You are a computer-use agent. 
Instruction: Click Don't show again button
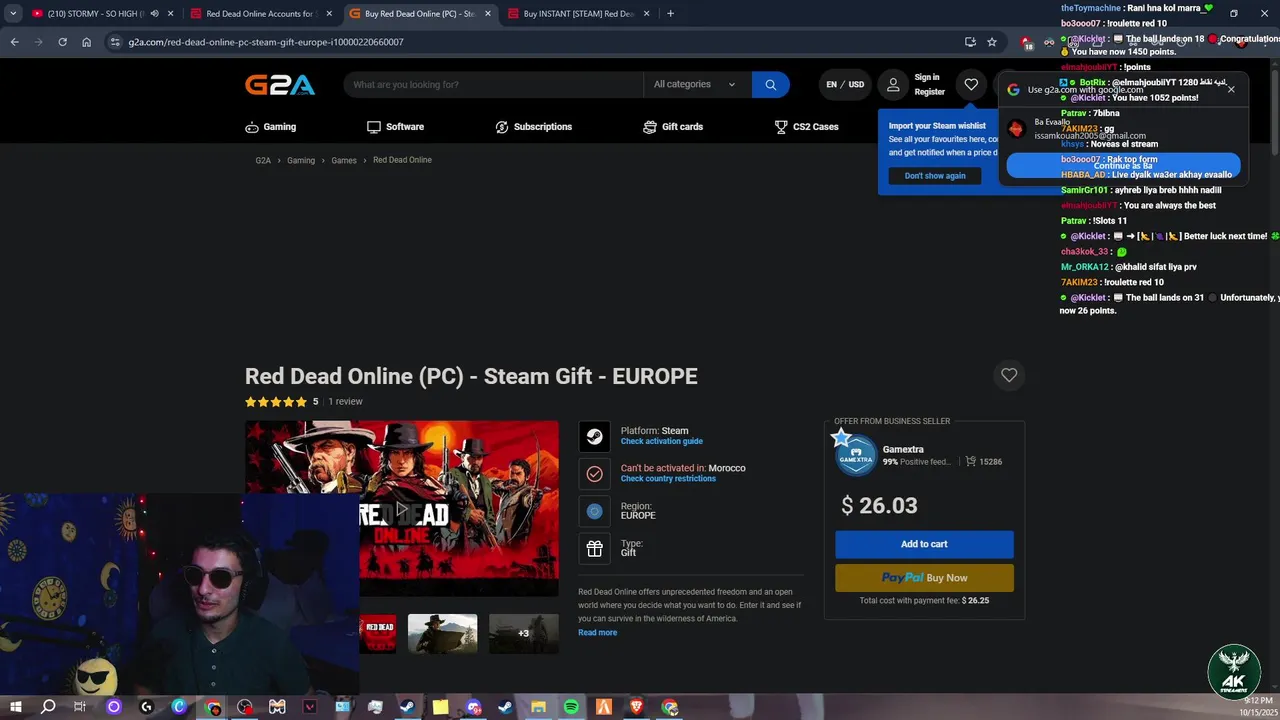point(935,176)
